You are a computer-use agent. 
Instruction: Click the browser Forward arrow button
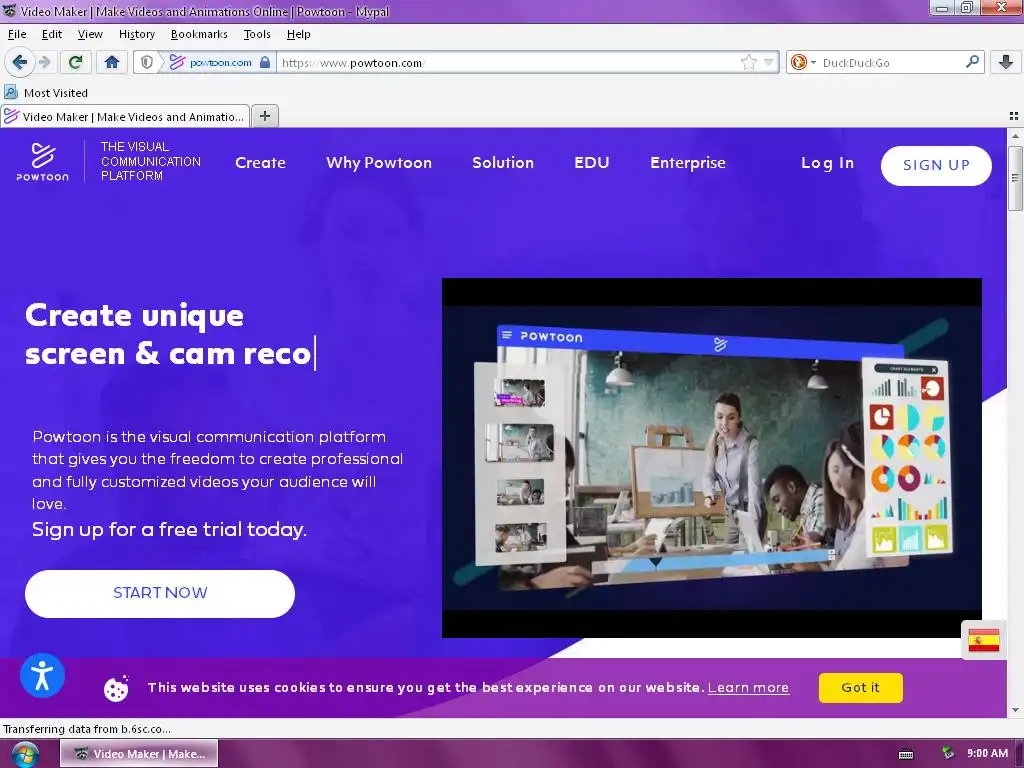[x=44, y=62]
